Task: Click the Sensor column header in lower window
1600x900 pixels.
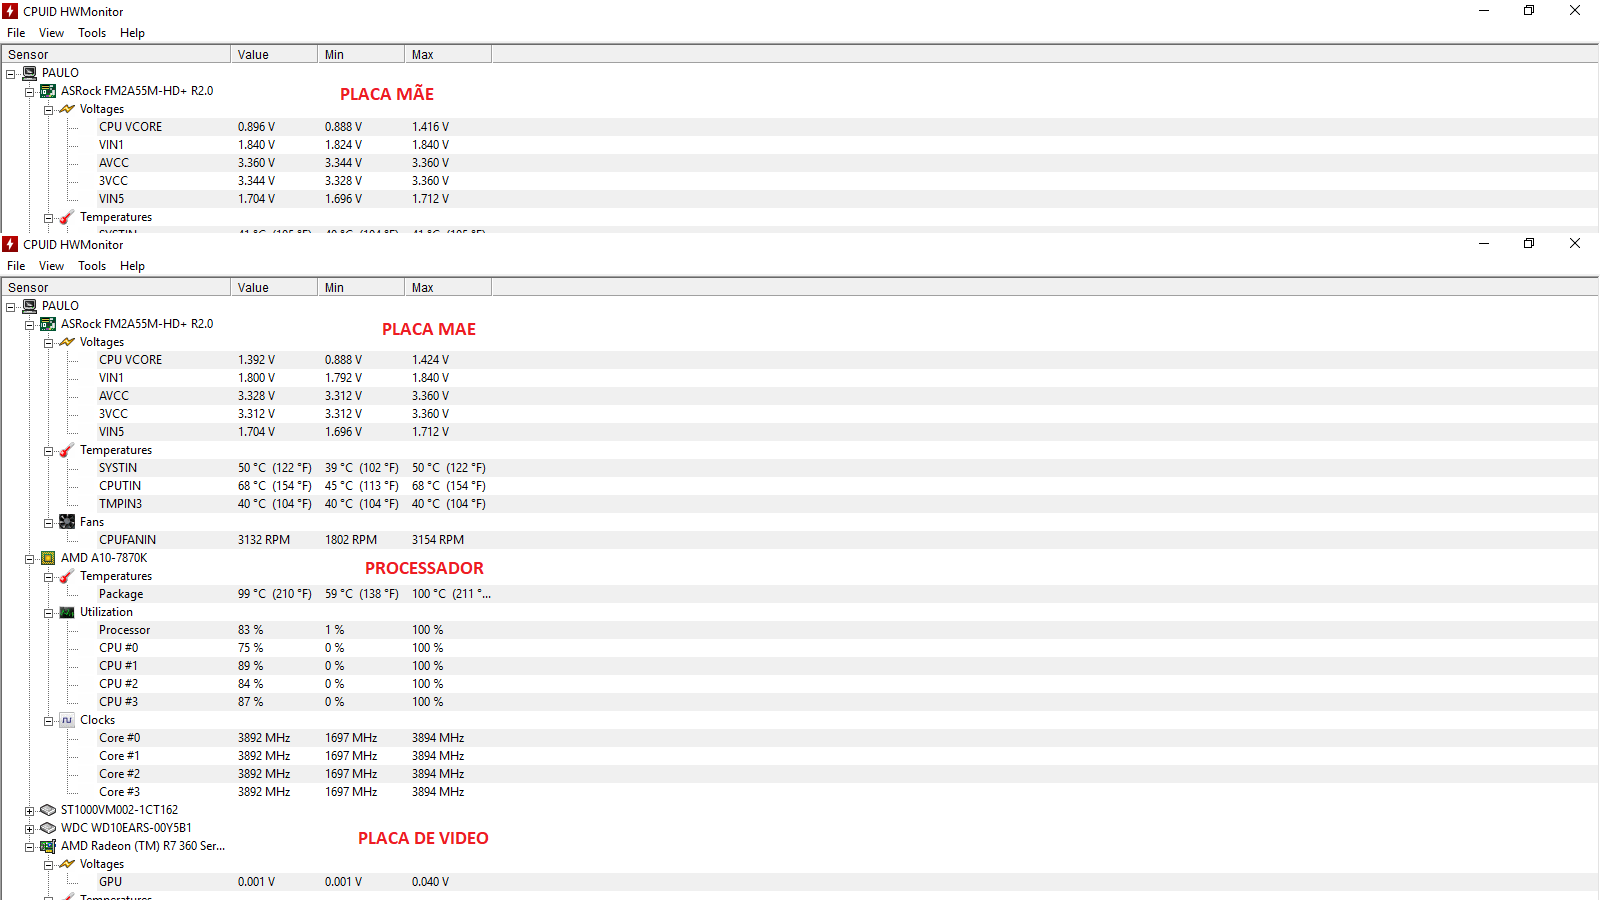Action: [116, 288]
